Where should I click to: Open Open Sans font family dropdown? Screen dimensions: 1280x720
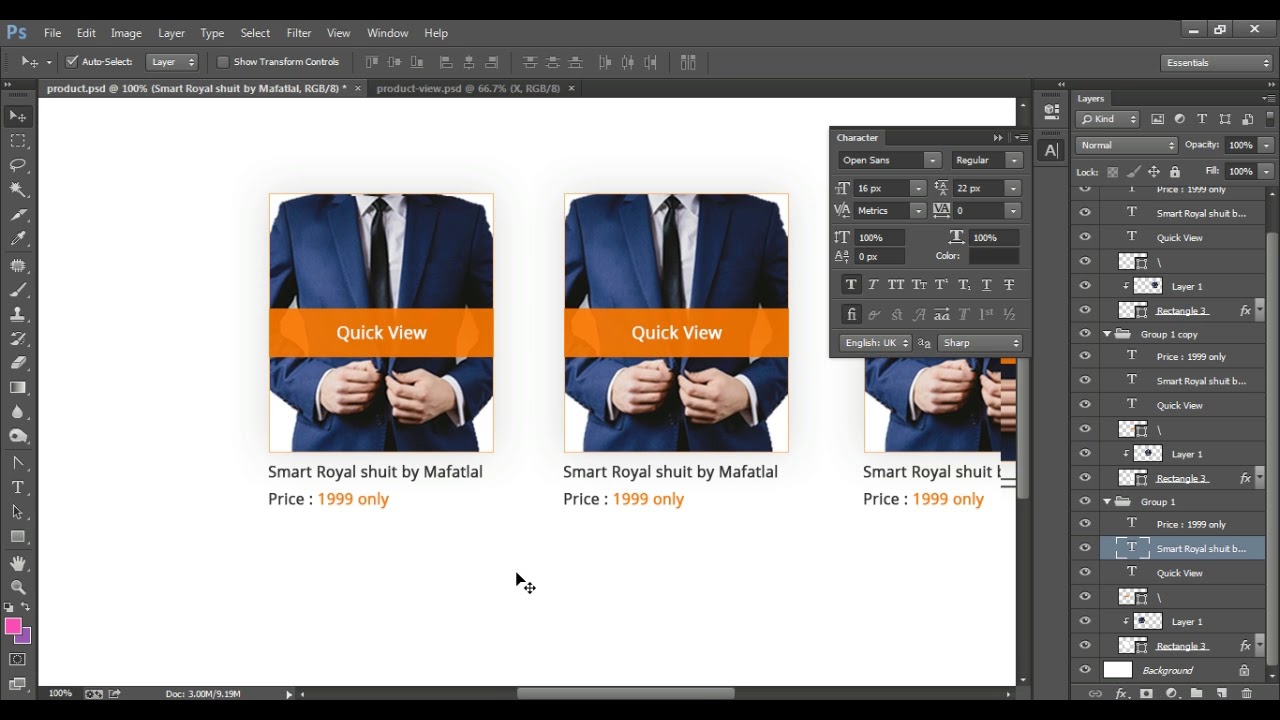pyautogui.click(x=932, y=160)
